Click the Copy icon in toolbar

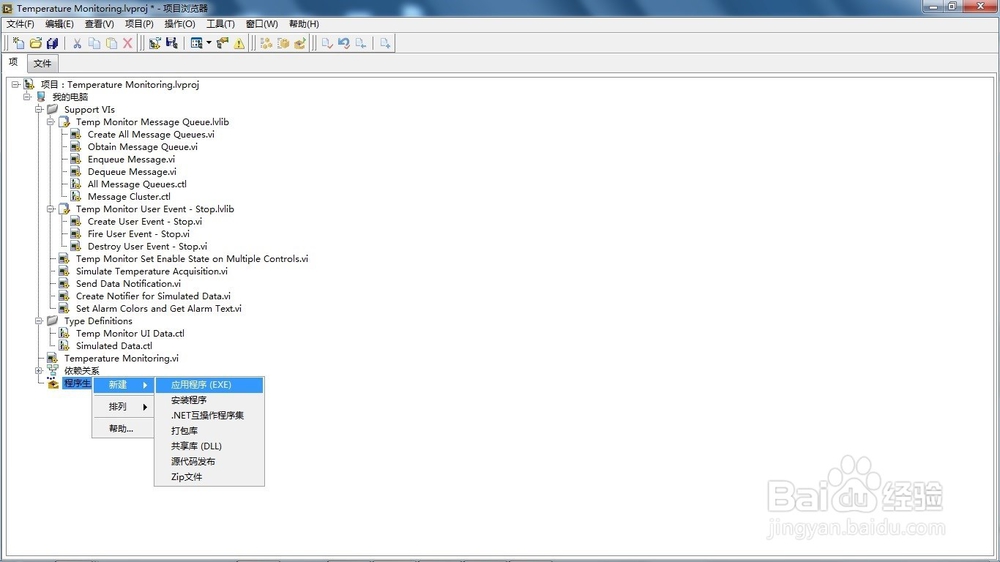[94, 43]
